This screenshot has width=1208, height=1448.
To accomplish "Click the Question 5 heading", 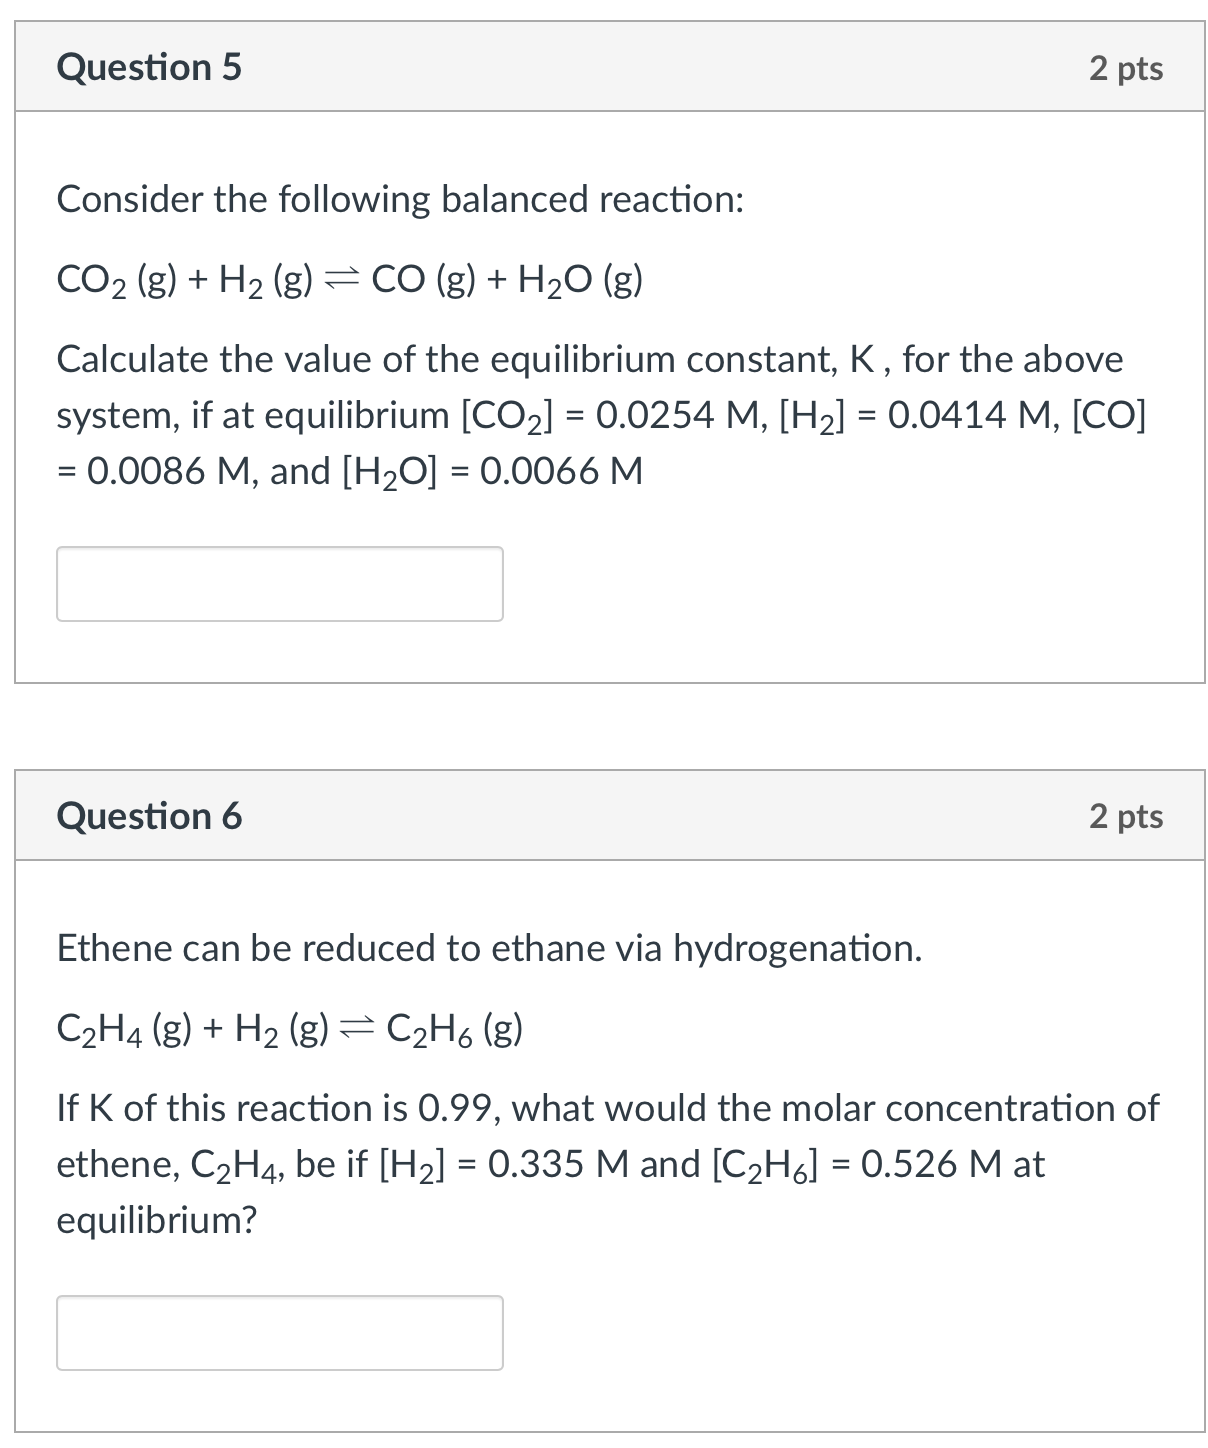I will pyautogui.click(x=149, y=67).
